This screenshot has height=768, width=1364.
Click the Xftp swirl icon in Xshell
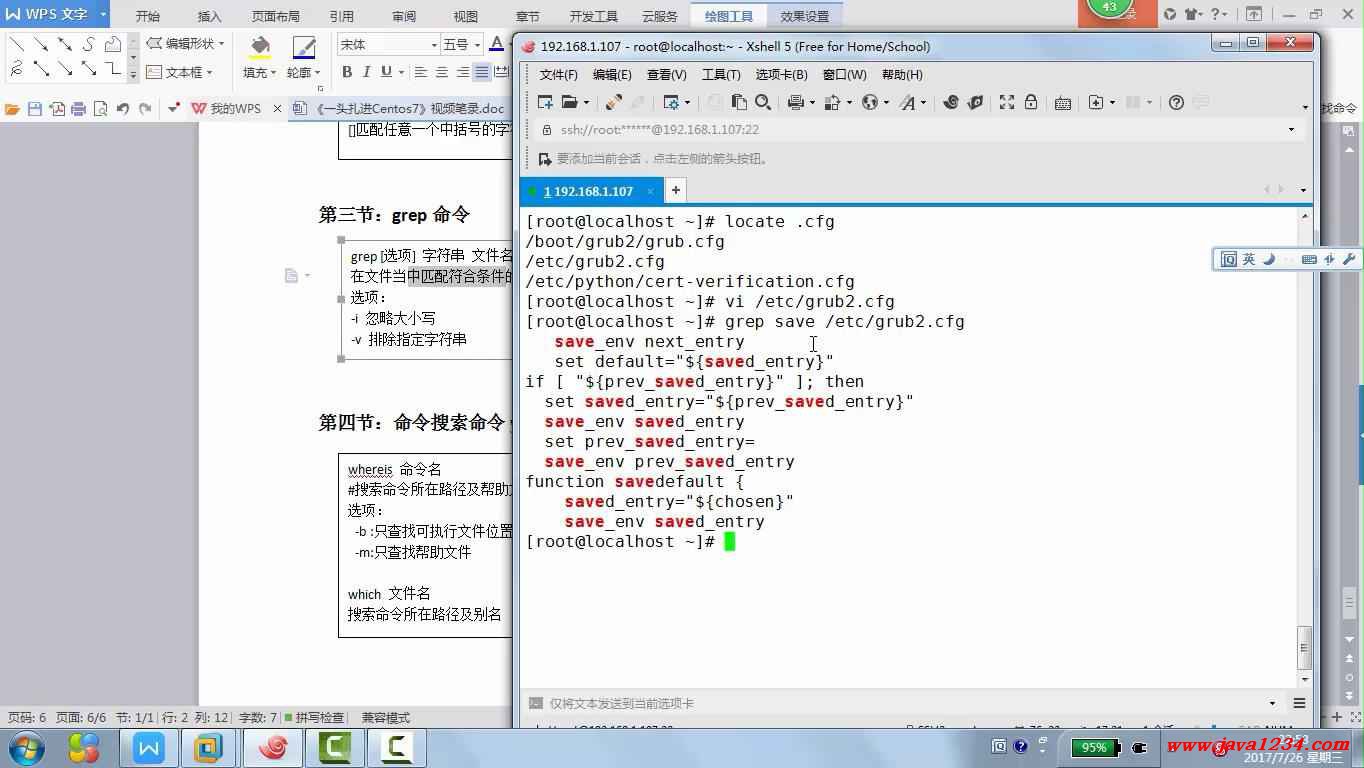click(950, 102)
